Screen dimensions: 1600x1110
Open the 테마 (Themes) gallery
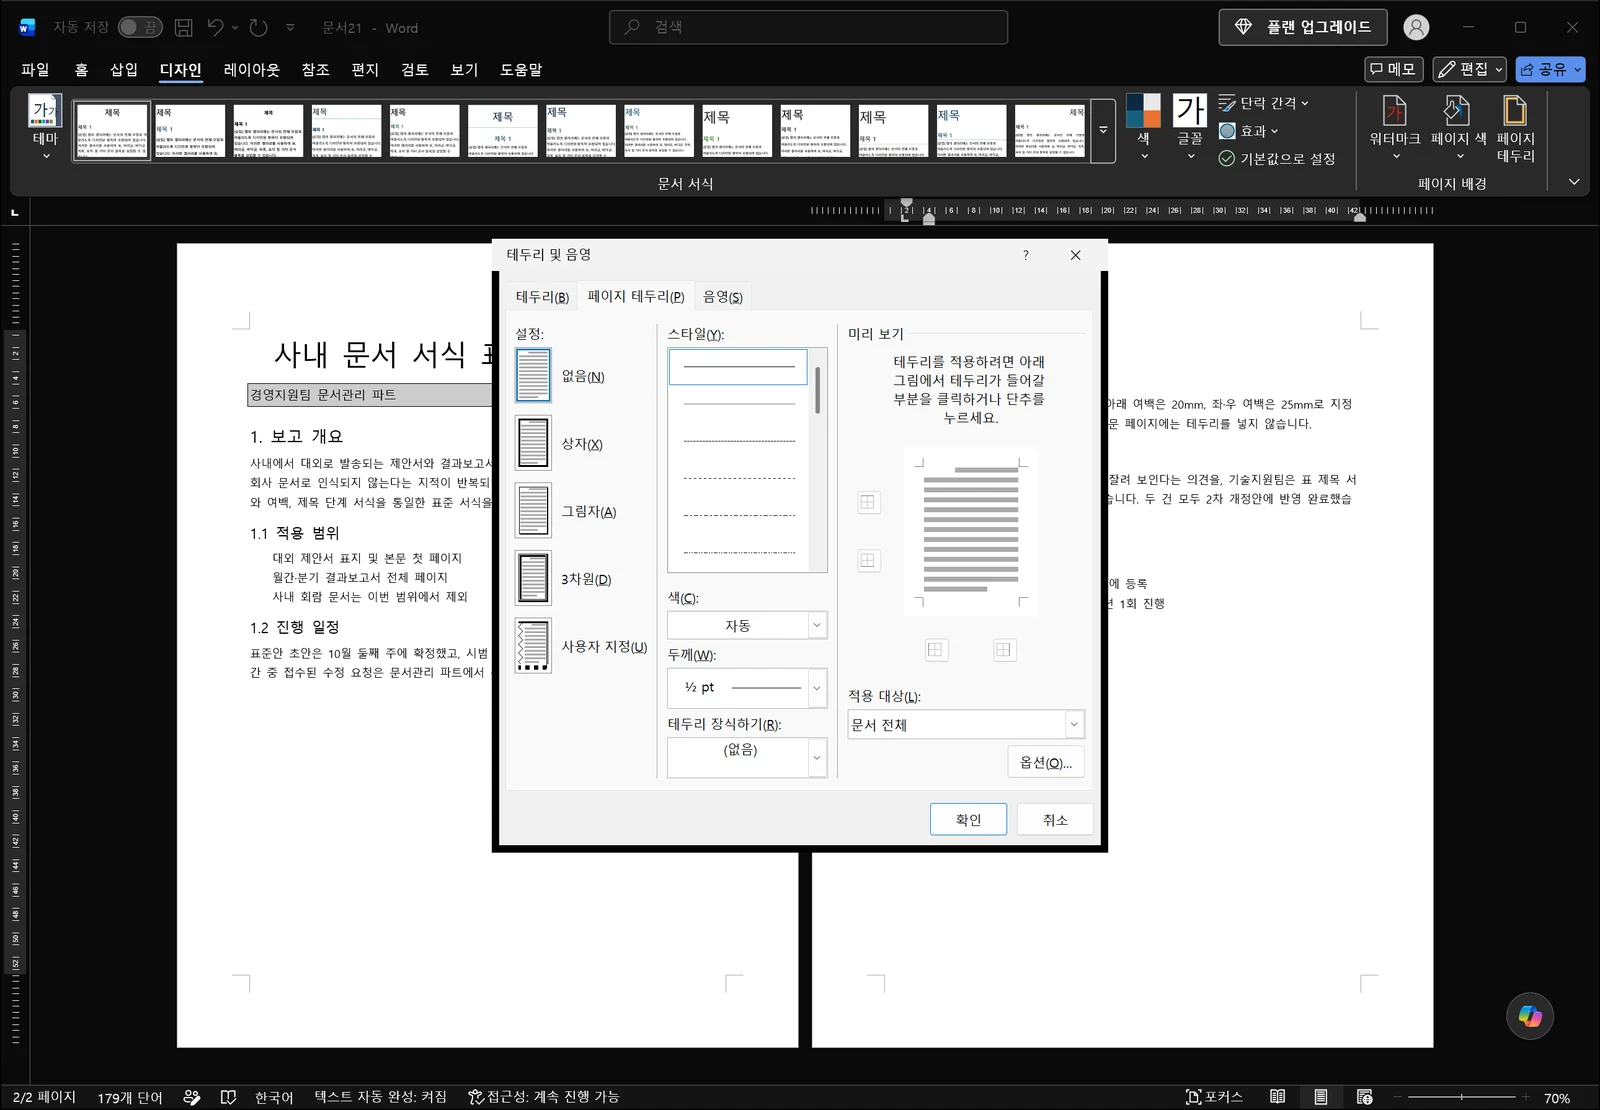pyautogui.click(x=45, y=128)
